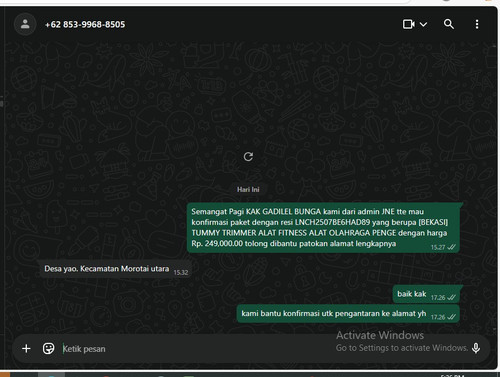Viewport: 500px width, 377px height.
Task: Click read-receipt checkmarks on 15.27 message
Action: click(451, 247)
